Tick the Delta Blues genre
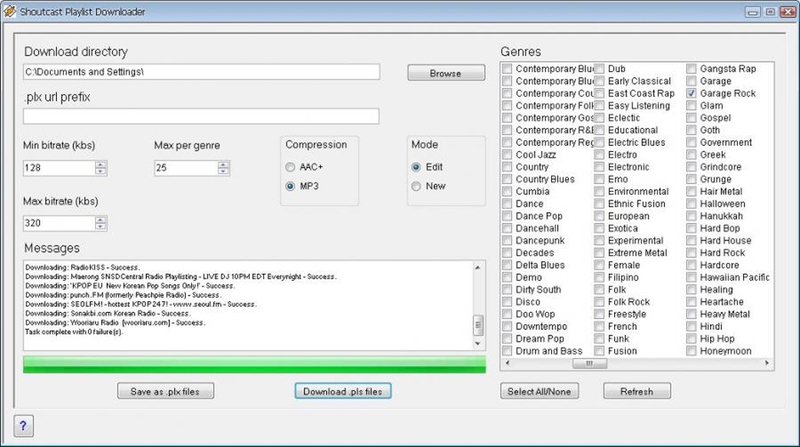This screenshot has width=800, height=447. 507,265
